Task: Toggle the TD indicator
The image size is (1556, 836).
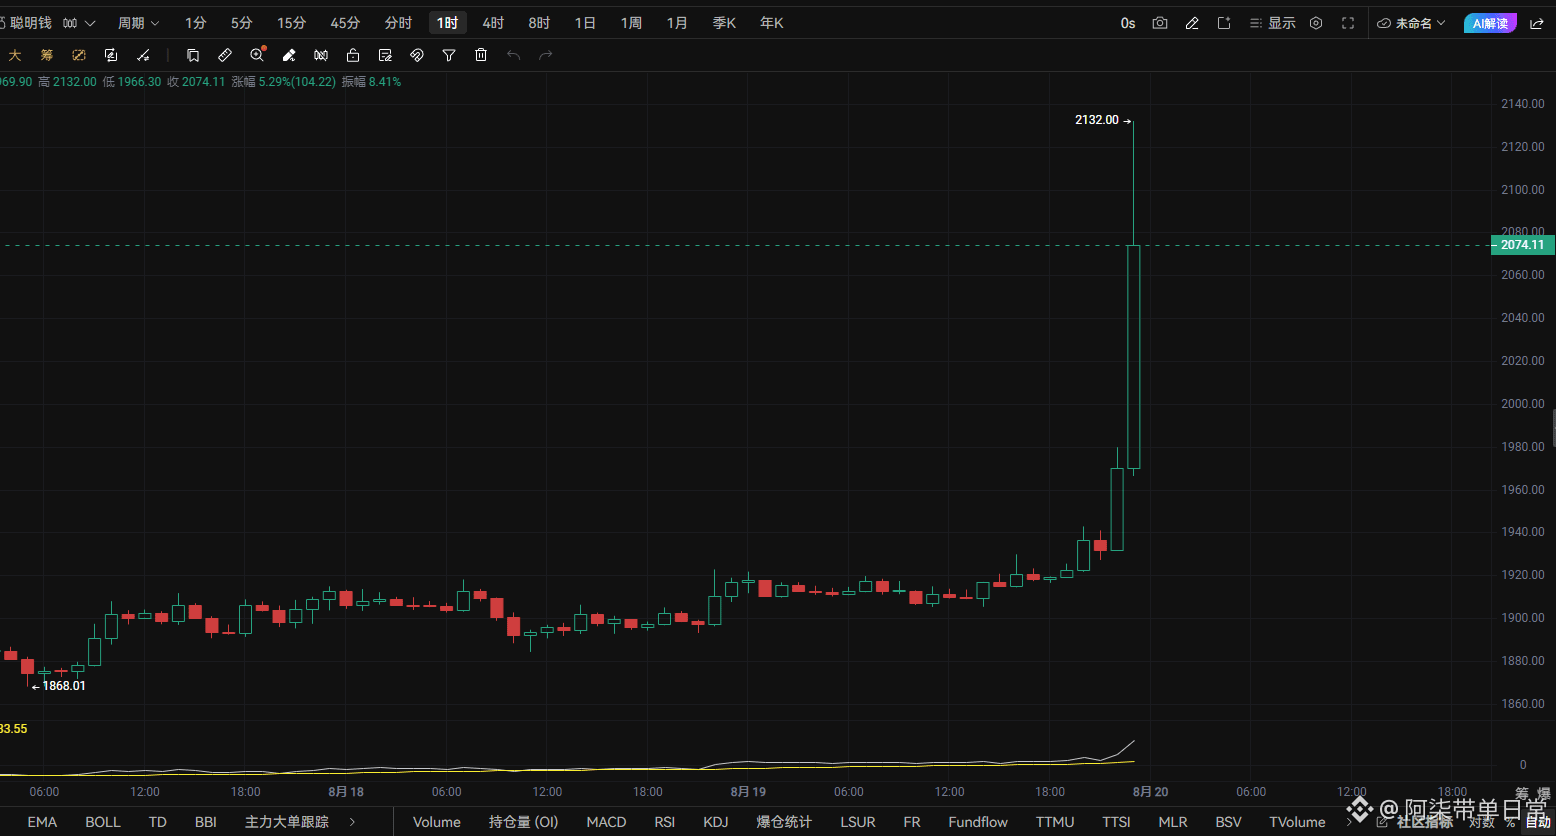Action: pos(157,822)
